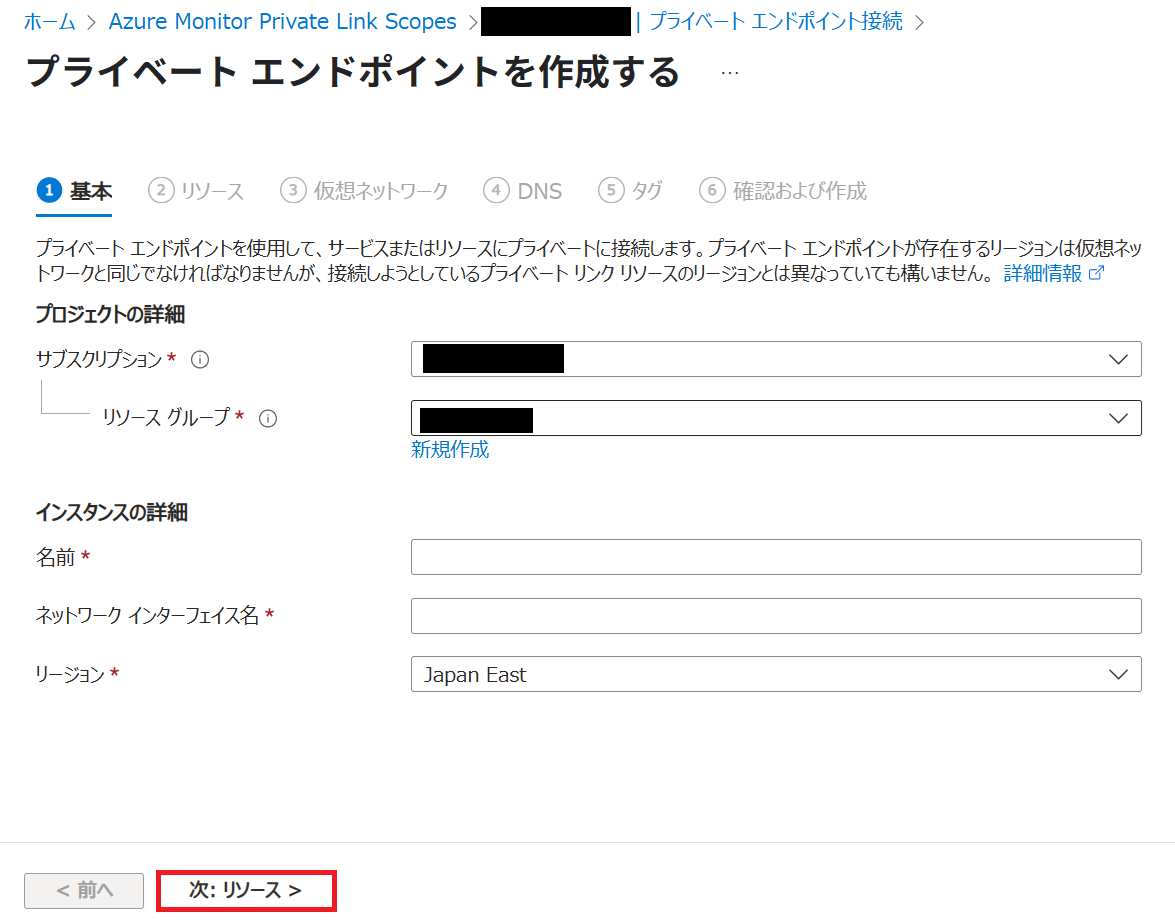Switch to the DNS tab
The image size is (1175, 922).
[x=522, y=191]
